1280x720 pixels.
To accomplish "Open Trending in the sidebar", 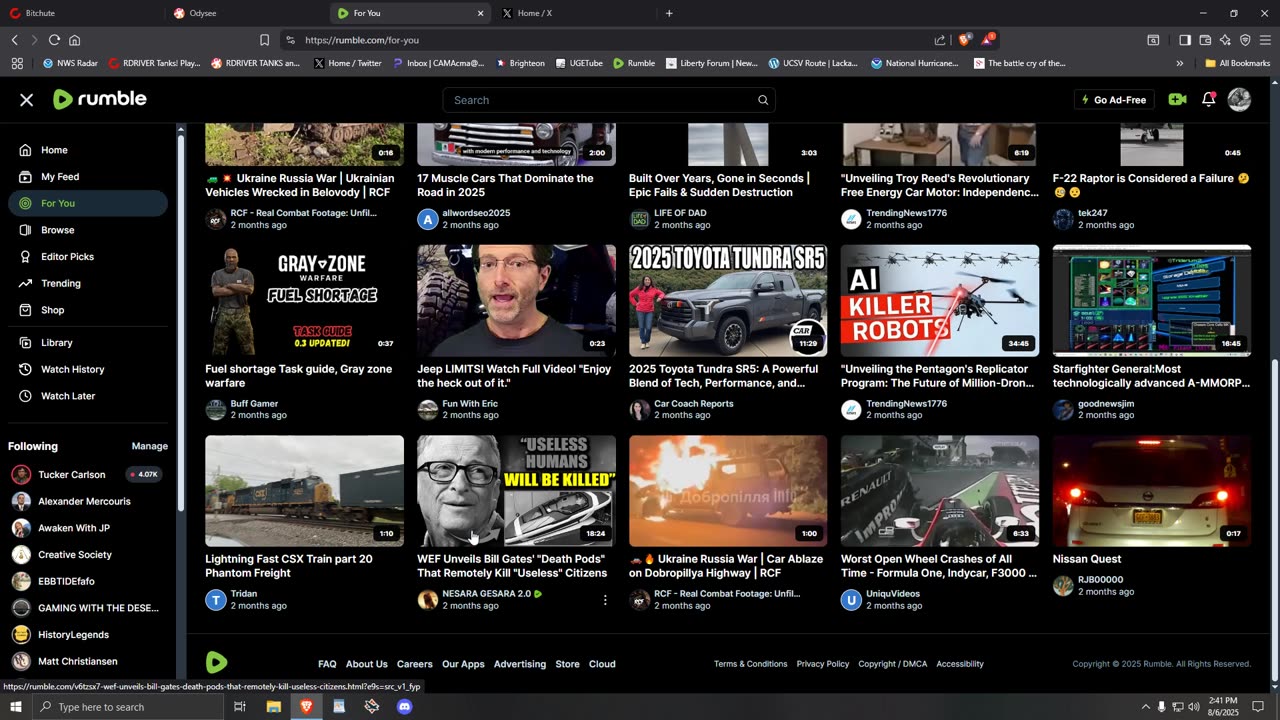I will pos(60,283).
